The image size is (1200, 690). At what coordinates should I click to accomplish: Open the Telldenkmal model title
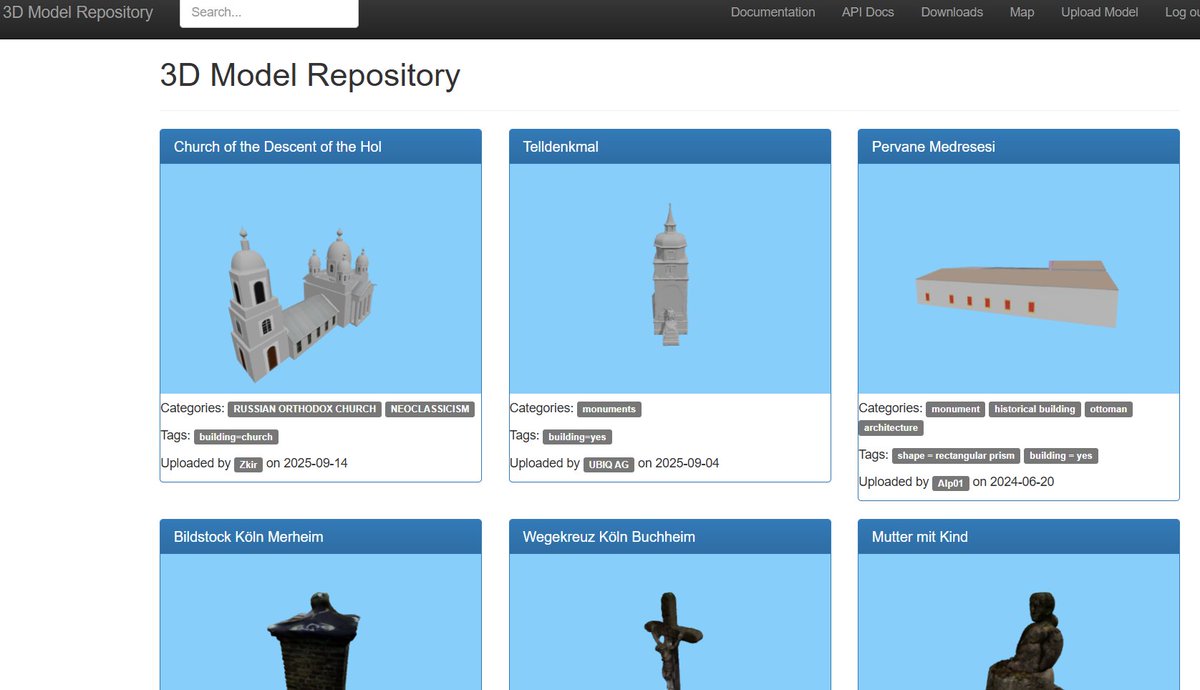(x=561, y=147)
